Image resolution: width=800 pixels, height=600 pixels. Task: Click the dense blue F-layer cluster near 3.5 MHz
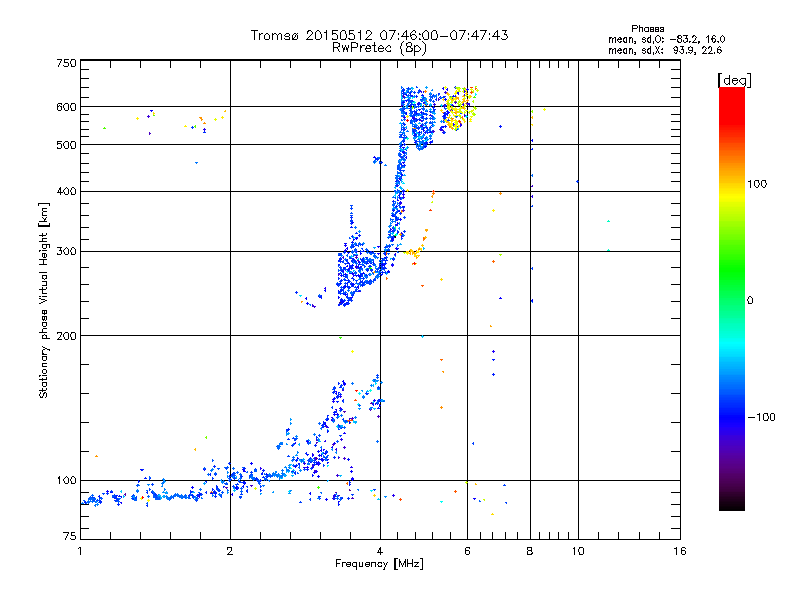coord(357,268)
